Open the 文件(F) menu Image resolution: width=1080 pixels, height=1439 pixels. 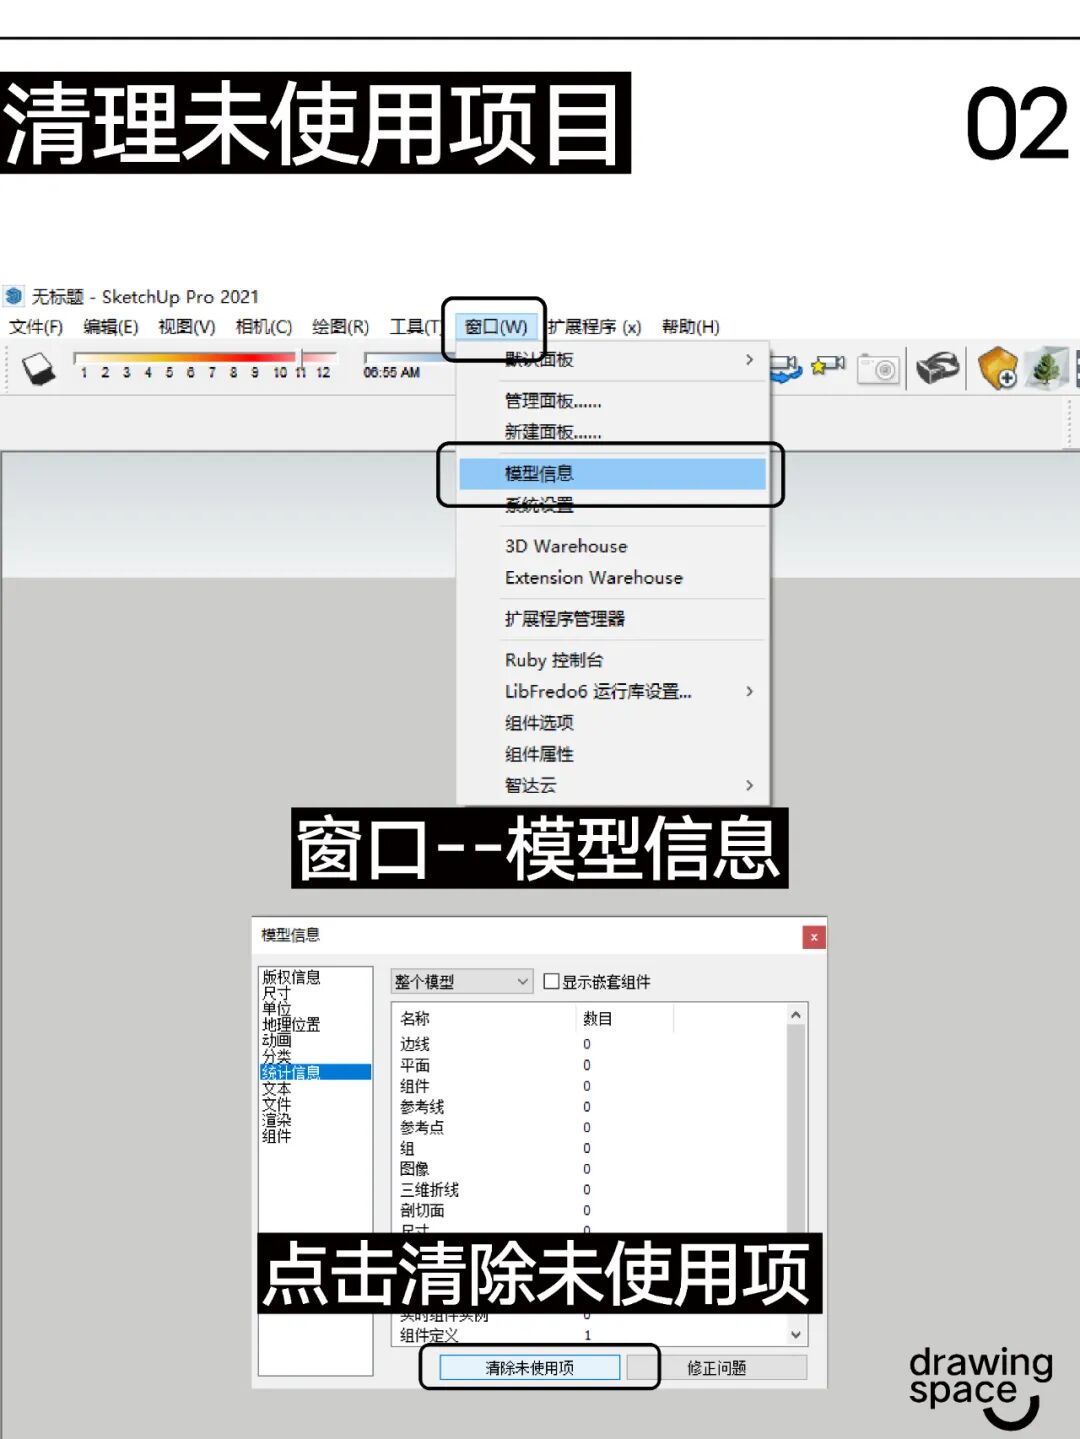click(x=36, y=327)
